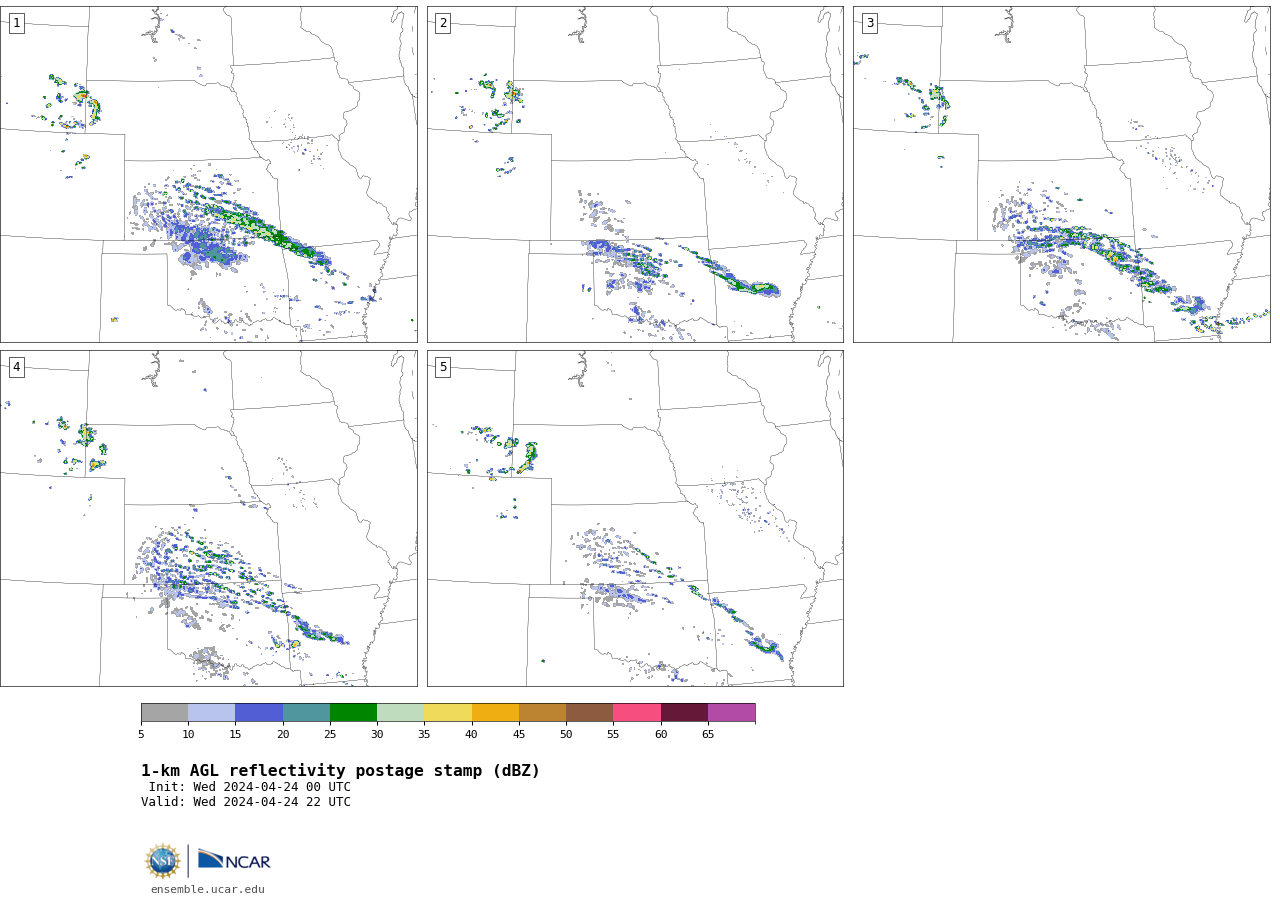Viewport: 1280px width, 901px height.
Task: Select the tan 45-50 dBZ swatch
Action: [x=542, y=712]
